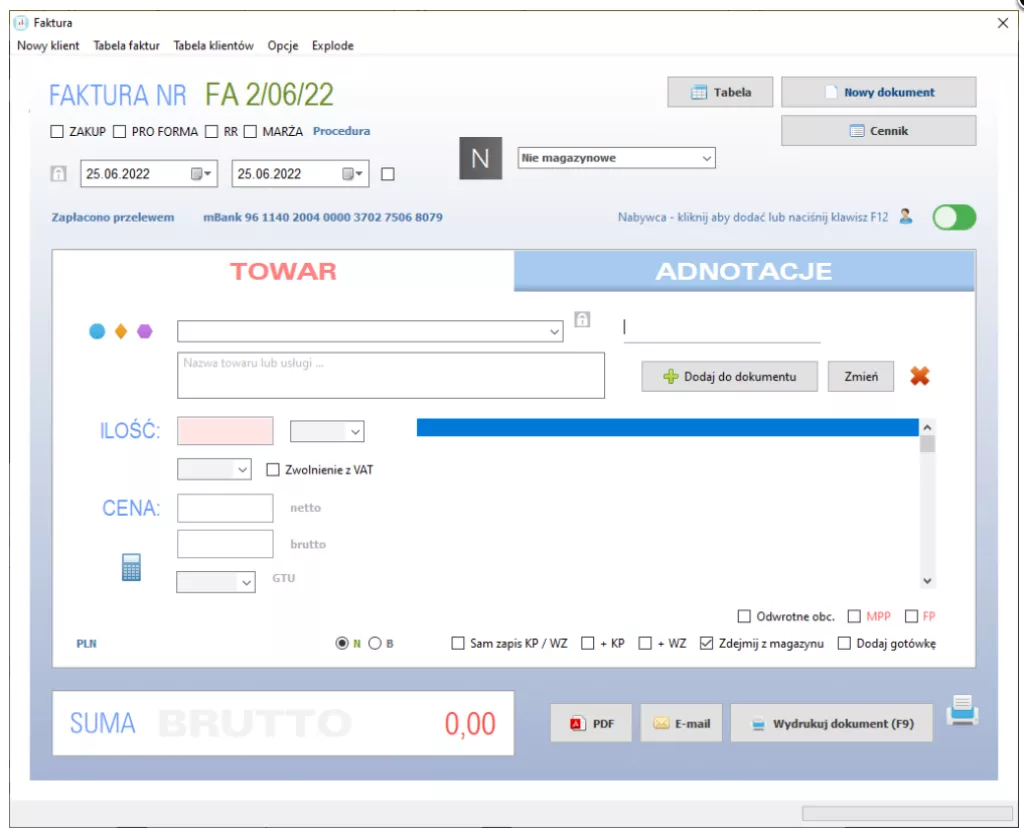The width and height of the screenshot is (1024, 836).
Task: Open calendar picker of second date field
Action: pos(353,174)
